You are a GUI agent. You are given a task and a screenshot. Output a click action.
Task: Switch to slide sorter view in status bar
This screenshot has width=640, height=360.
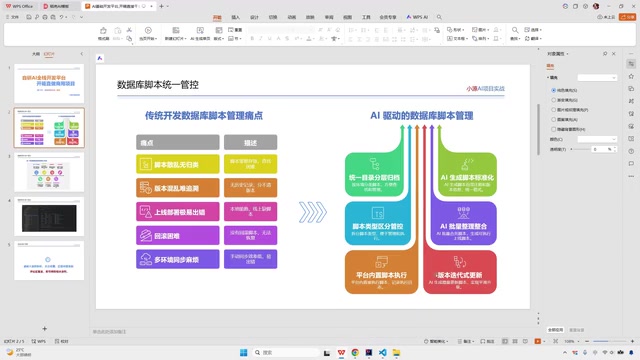[x=515, y=341]
